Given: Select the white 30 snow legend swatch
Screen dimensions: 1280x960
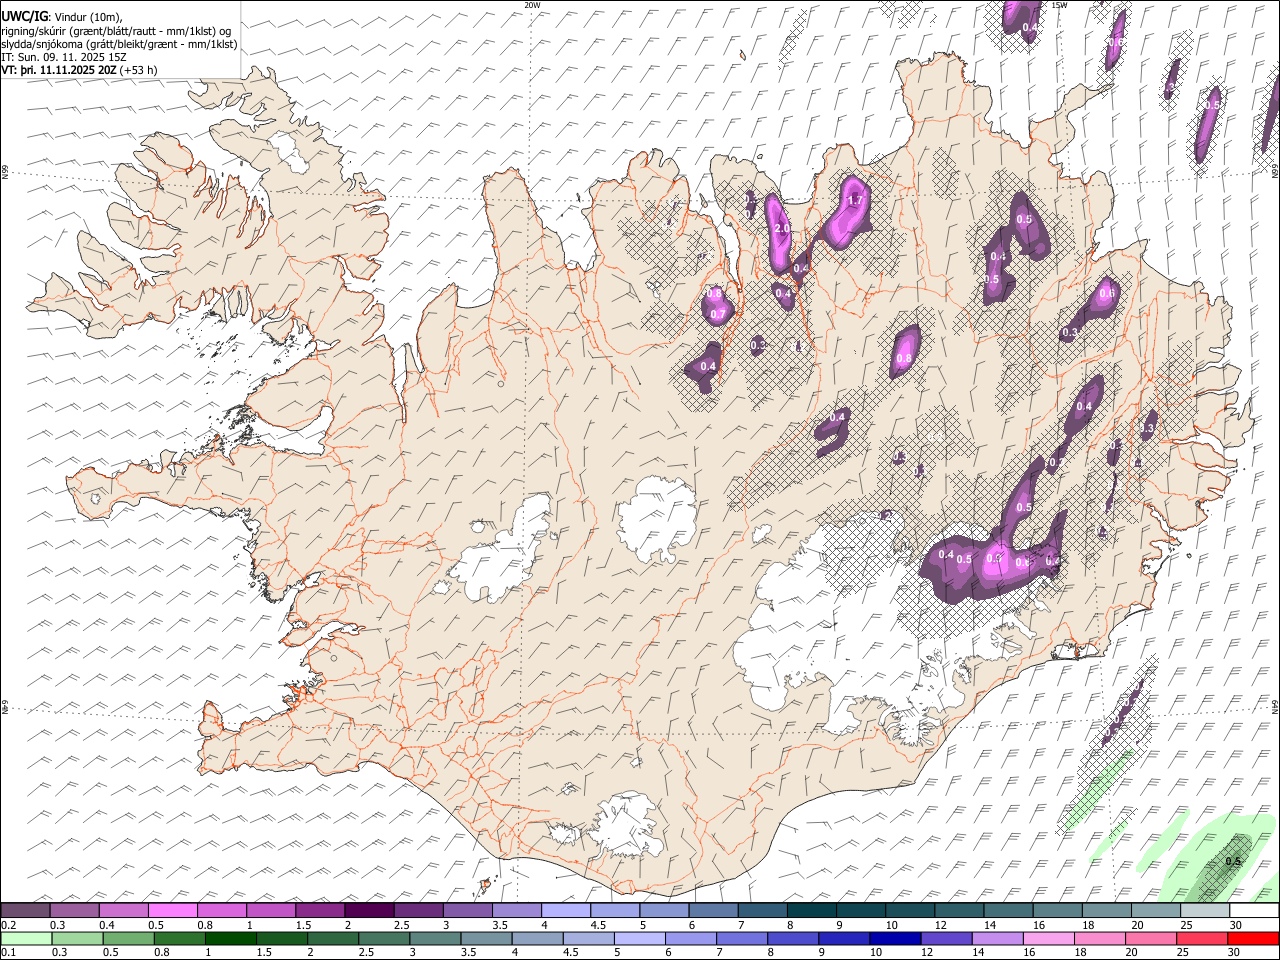Looking at the screenshot, I should 1254,911.
